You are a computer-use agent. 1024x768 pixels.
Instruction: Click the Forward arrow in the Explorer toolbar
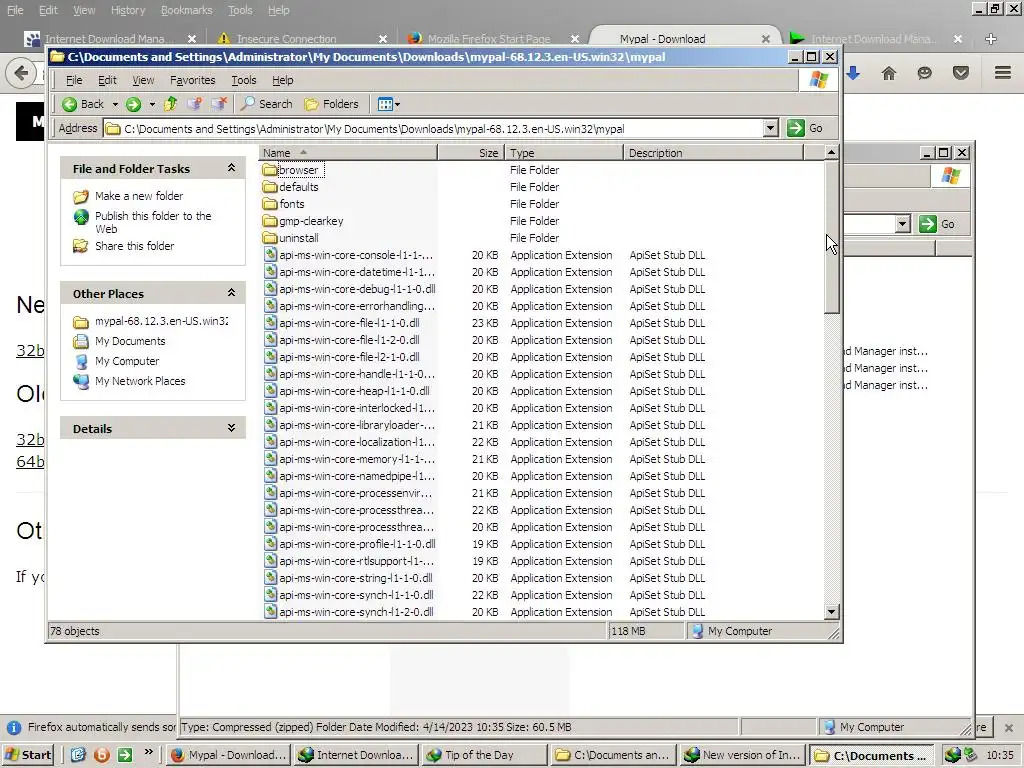133,104
